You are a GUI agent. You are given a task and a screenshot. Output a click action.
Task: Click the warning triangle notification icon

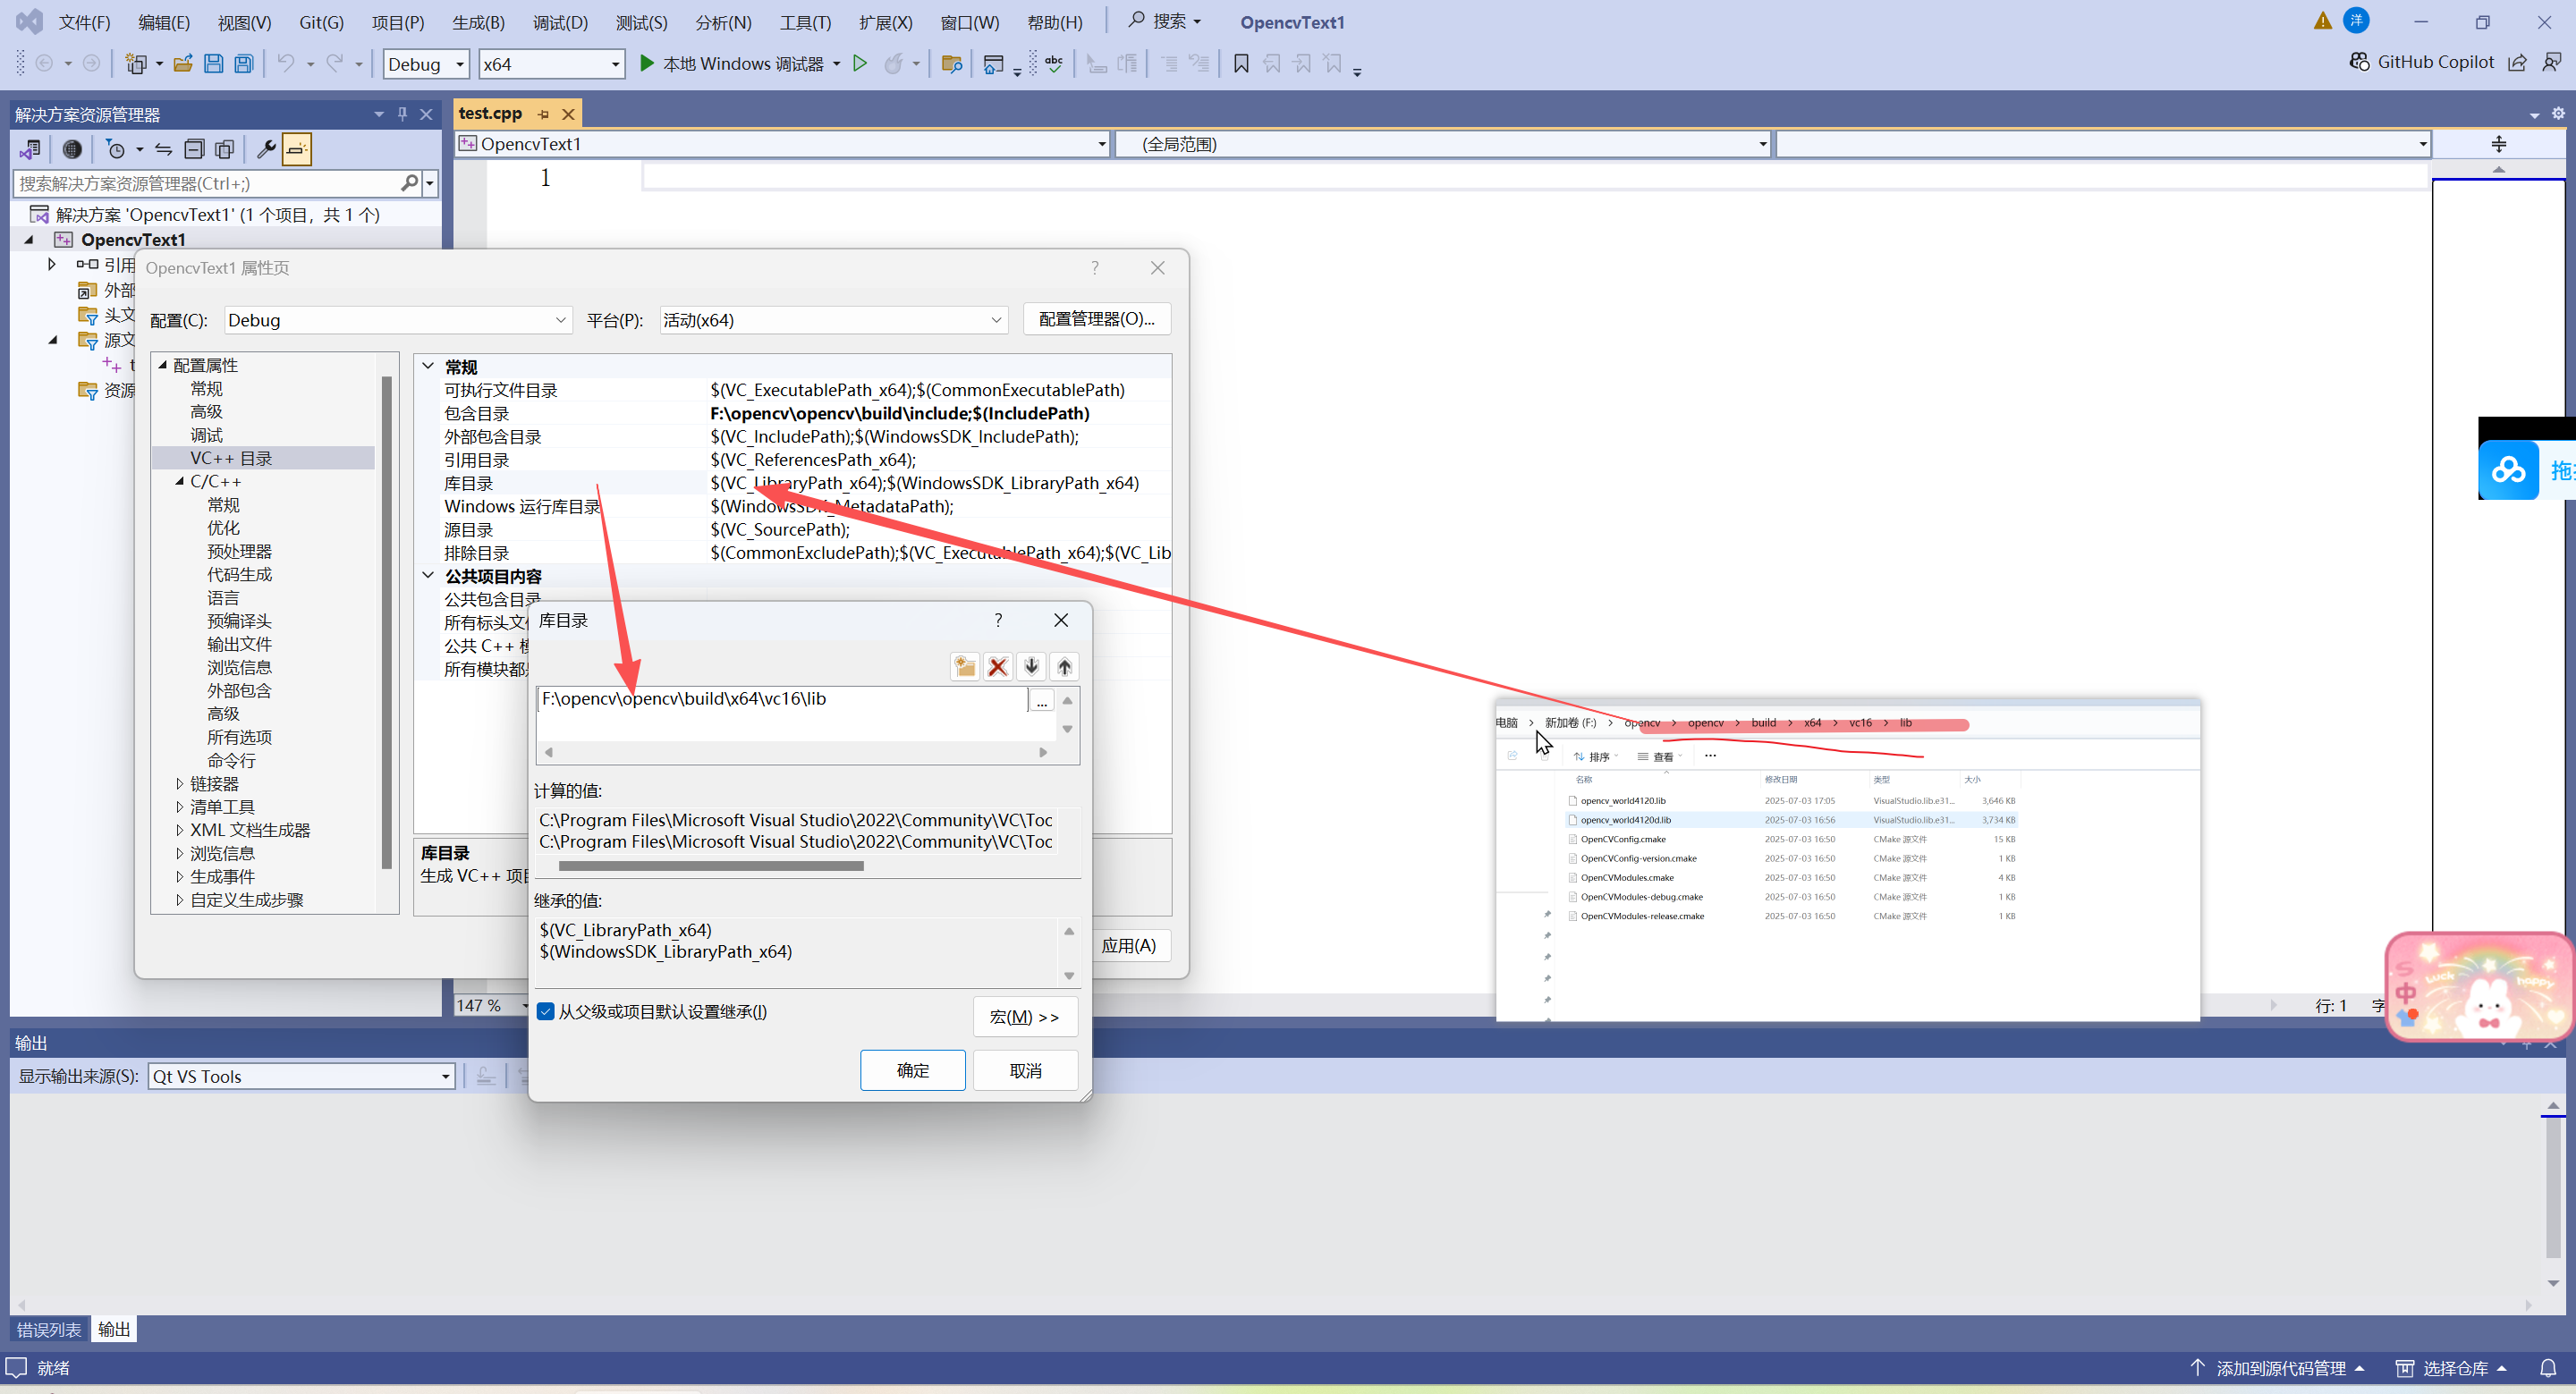2322,21
